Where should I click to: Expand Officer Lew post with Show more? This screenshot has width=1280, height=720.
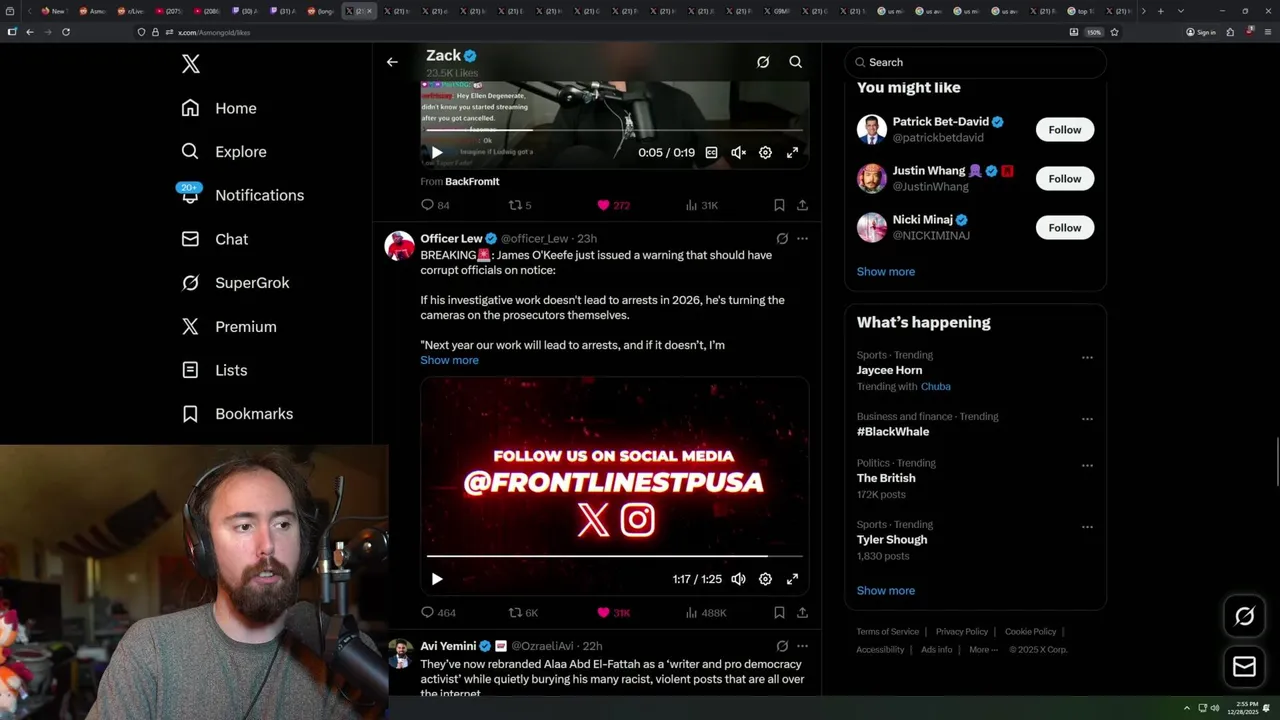tap(449, 360)
